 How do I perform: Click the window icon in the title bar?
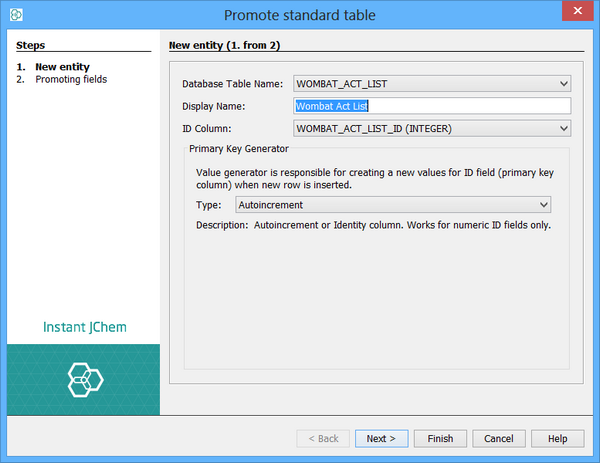tap(15, 15)
